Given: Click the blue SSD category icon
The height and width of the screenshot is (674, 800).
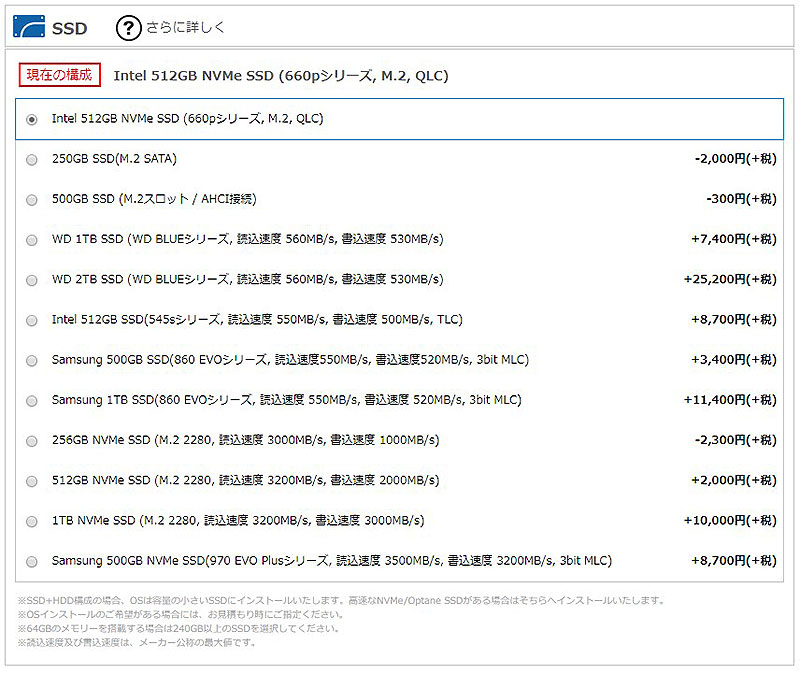Looking at the screenshot, I should coord(29,27).
